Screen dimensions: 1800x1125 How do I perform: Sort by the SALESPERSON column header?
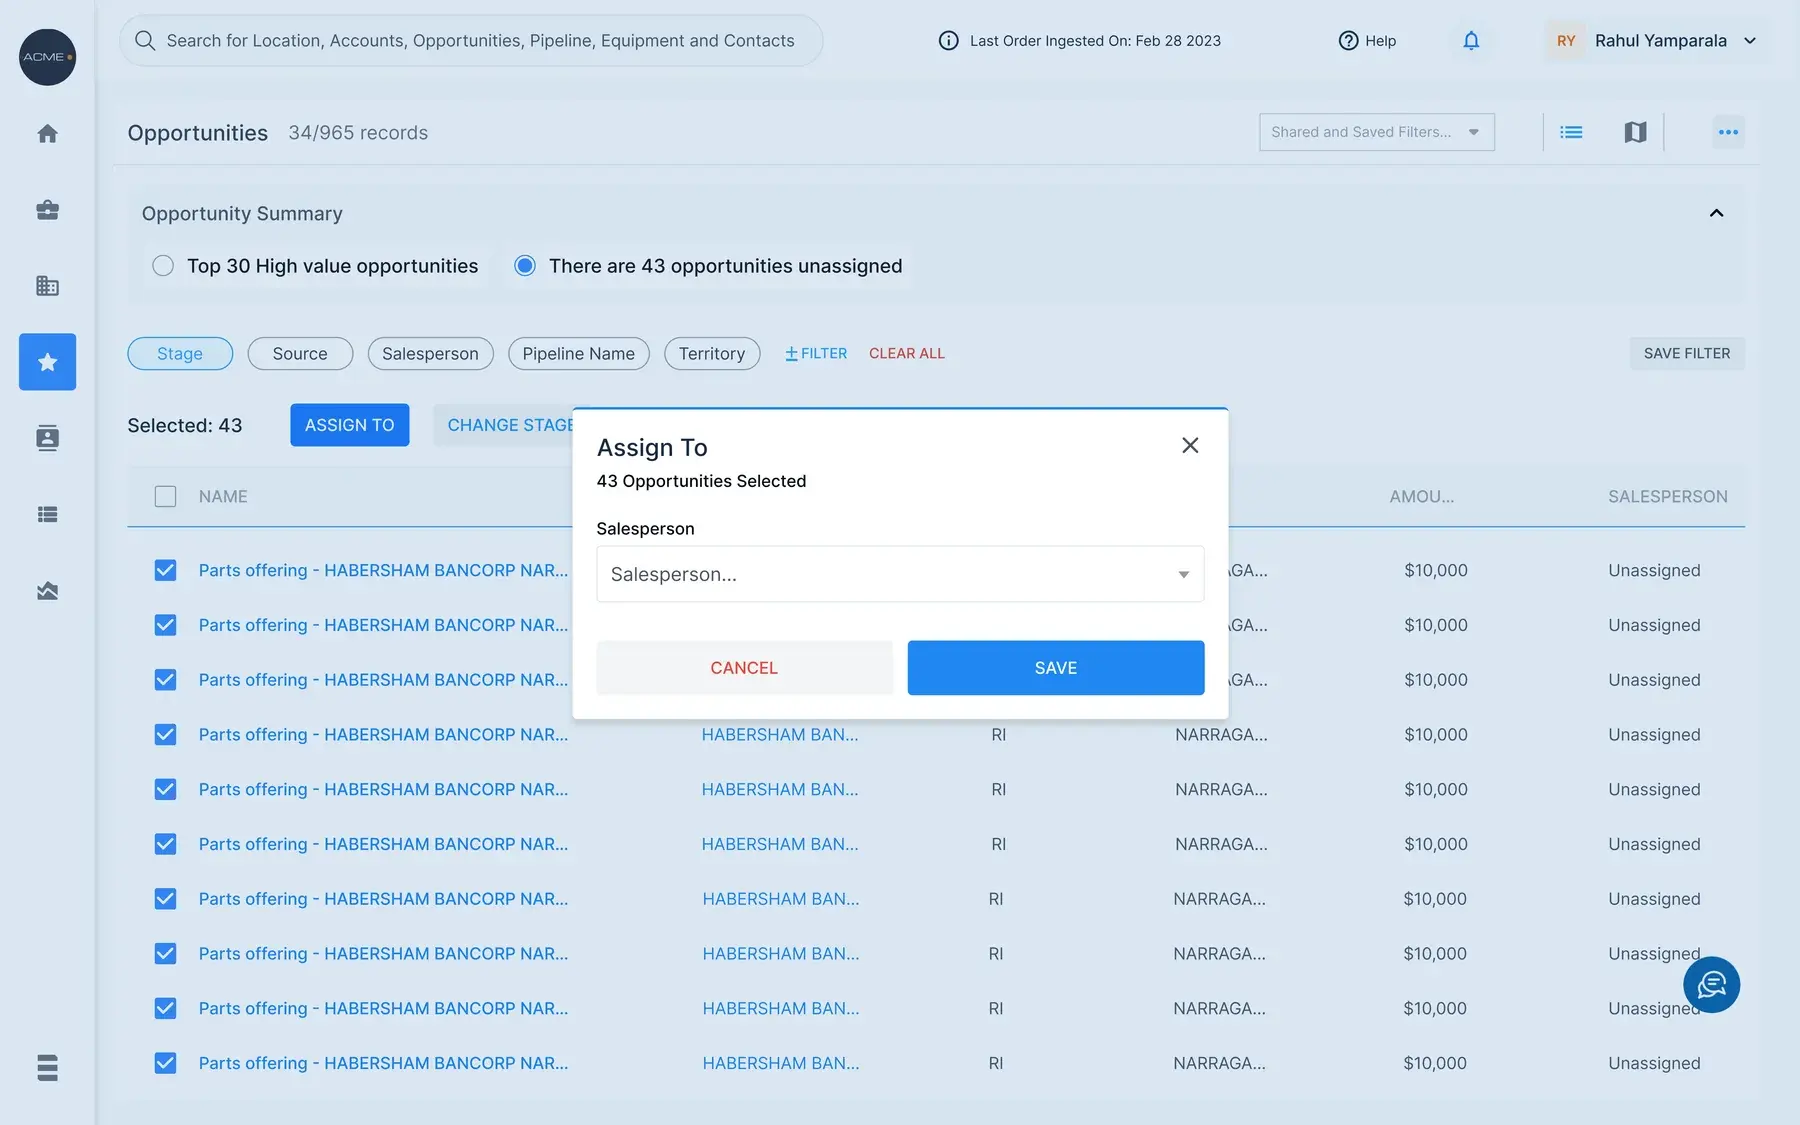(x=1667, y=496)
